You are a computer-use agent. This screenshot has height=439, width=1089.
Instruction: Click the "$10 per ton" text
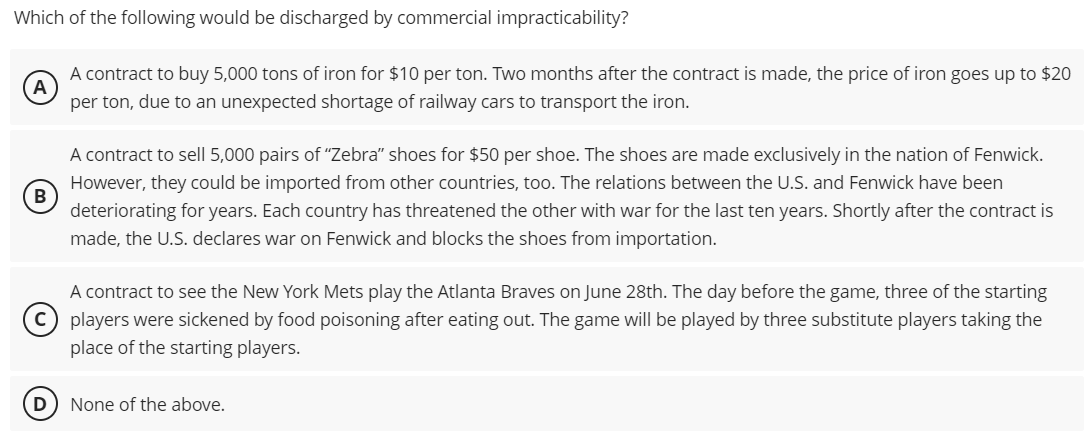430,73
